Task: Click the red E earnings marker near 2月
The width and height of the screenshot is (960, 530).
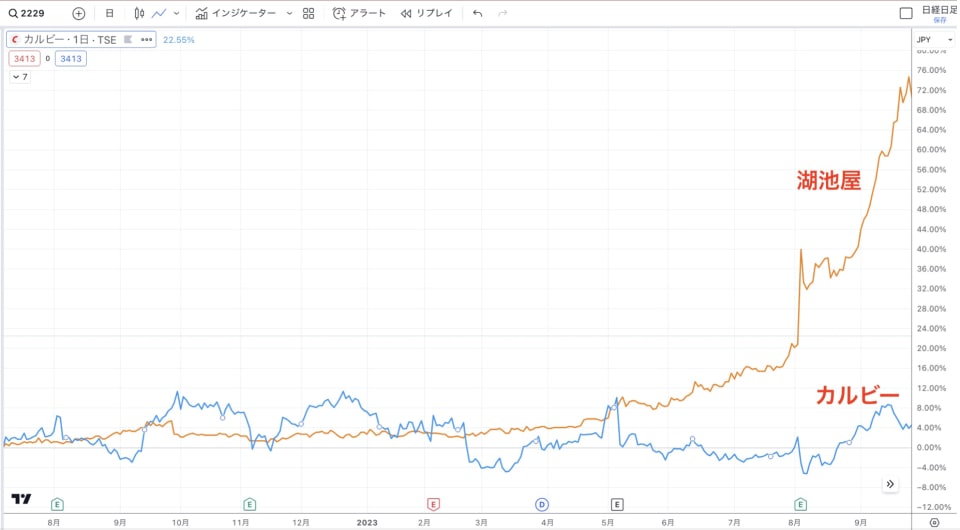Action: (x=433, y=504)
